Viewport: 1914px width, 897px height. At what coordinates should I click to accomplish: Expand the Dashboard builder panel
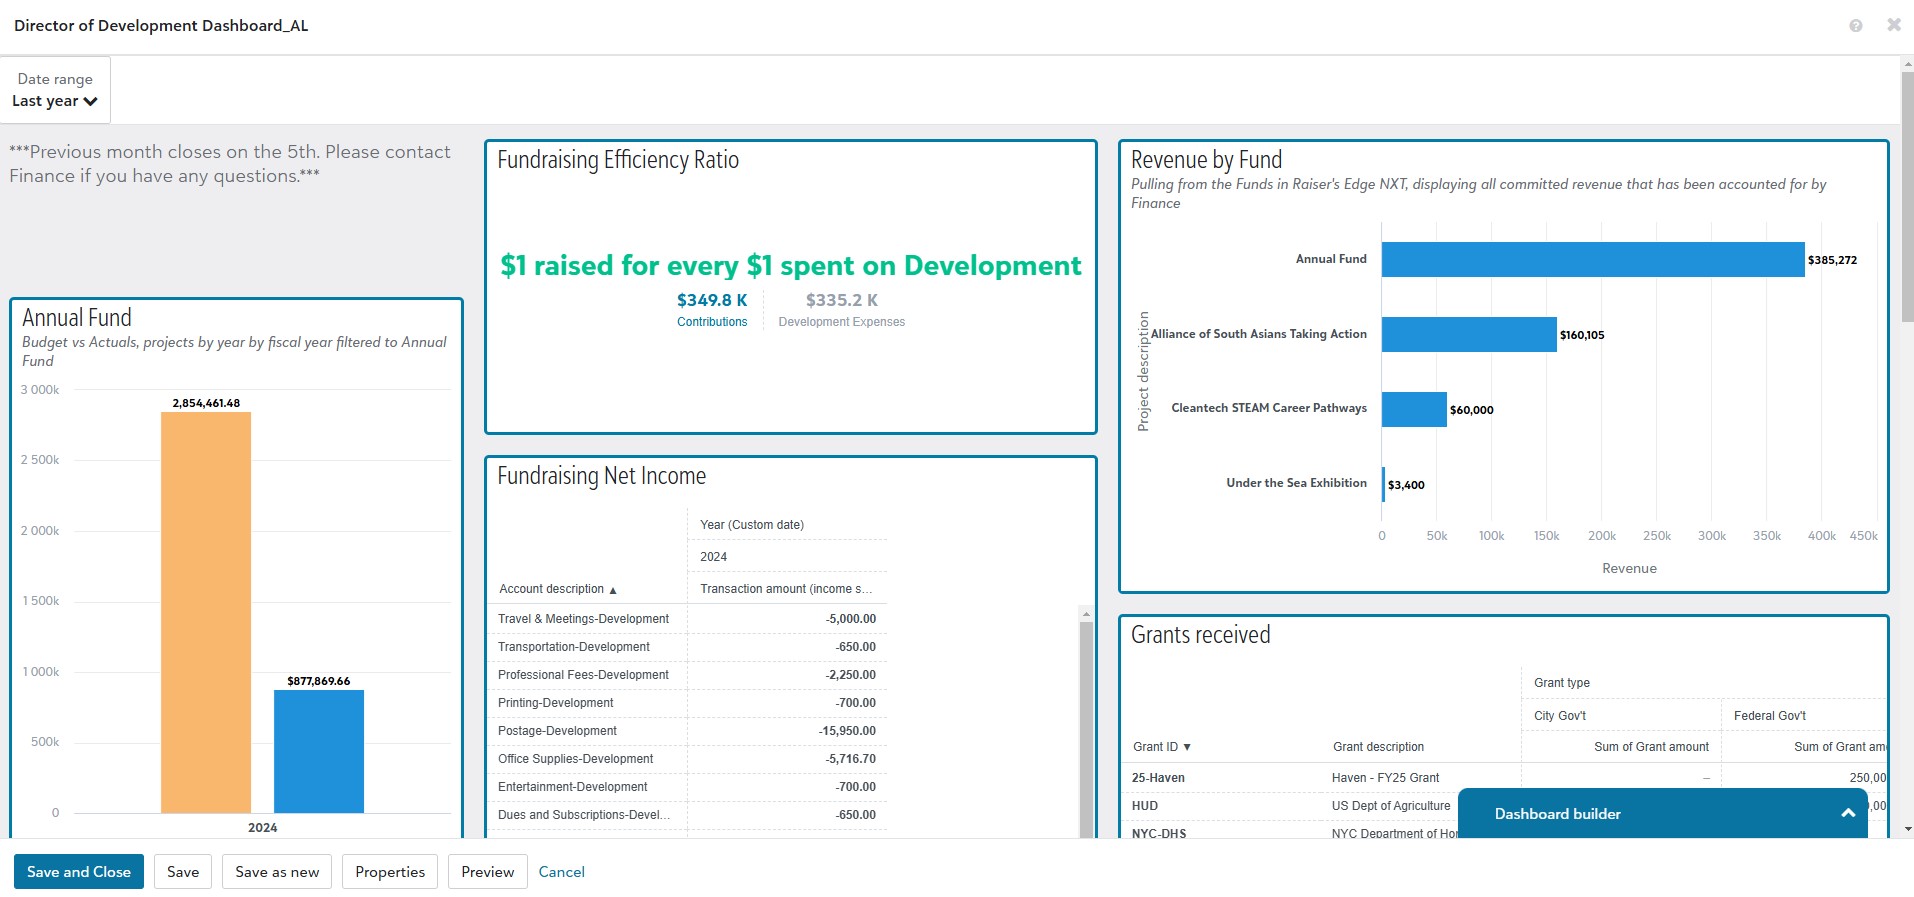(1847, 814)
